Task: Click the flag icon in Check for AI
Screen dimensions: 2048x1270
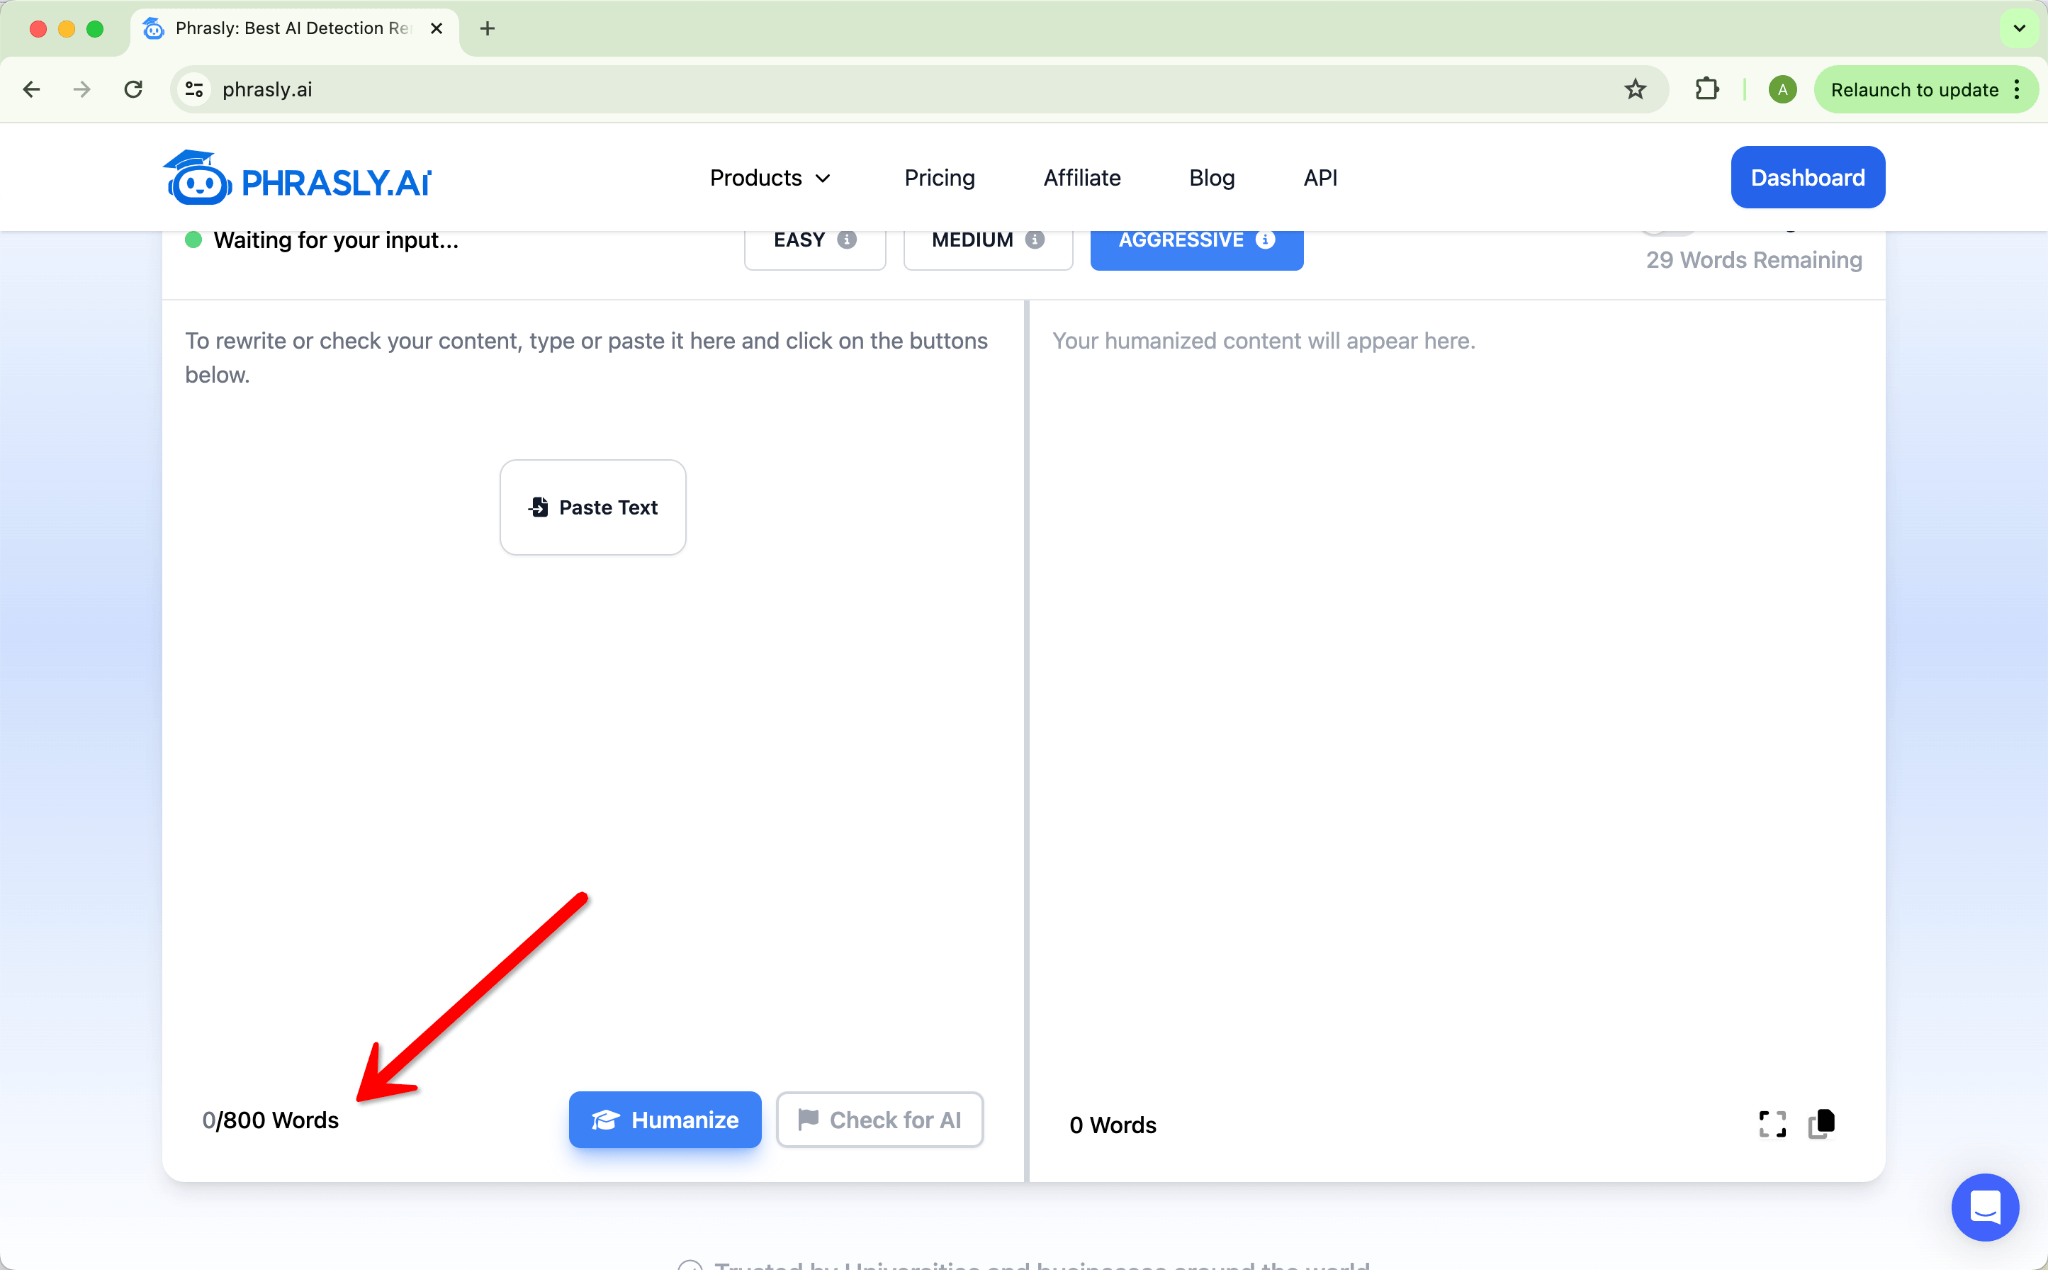Action: 808,1119
